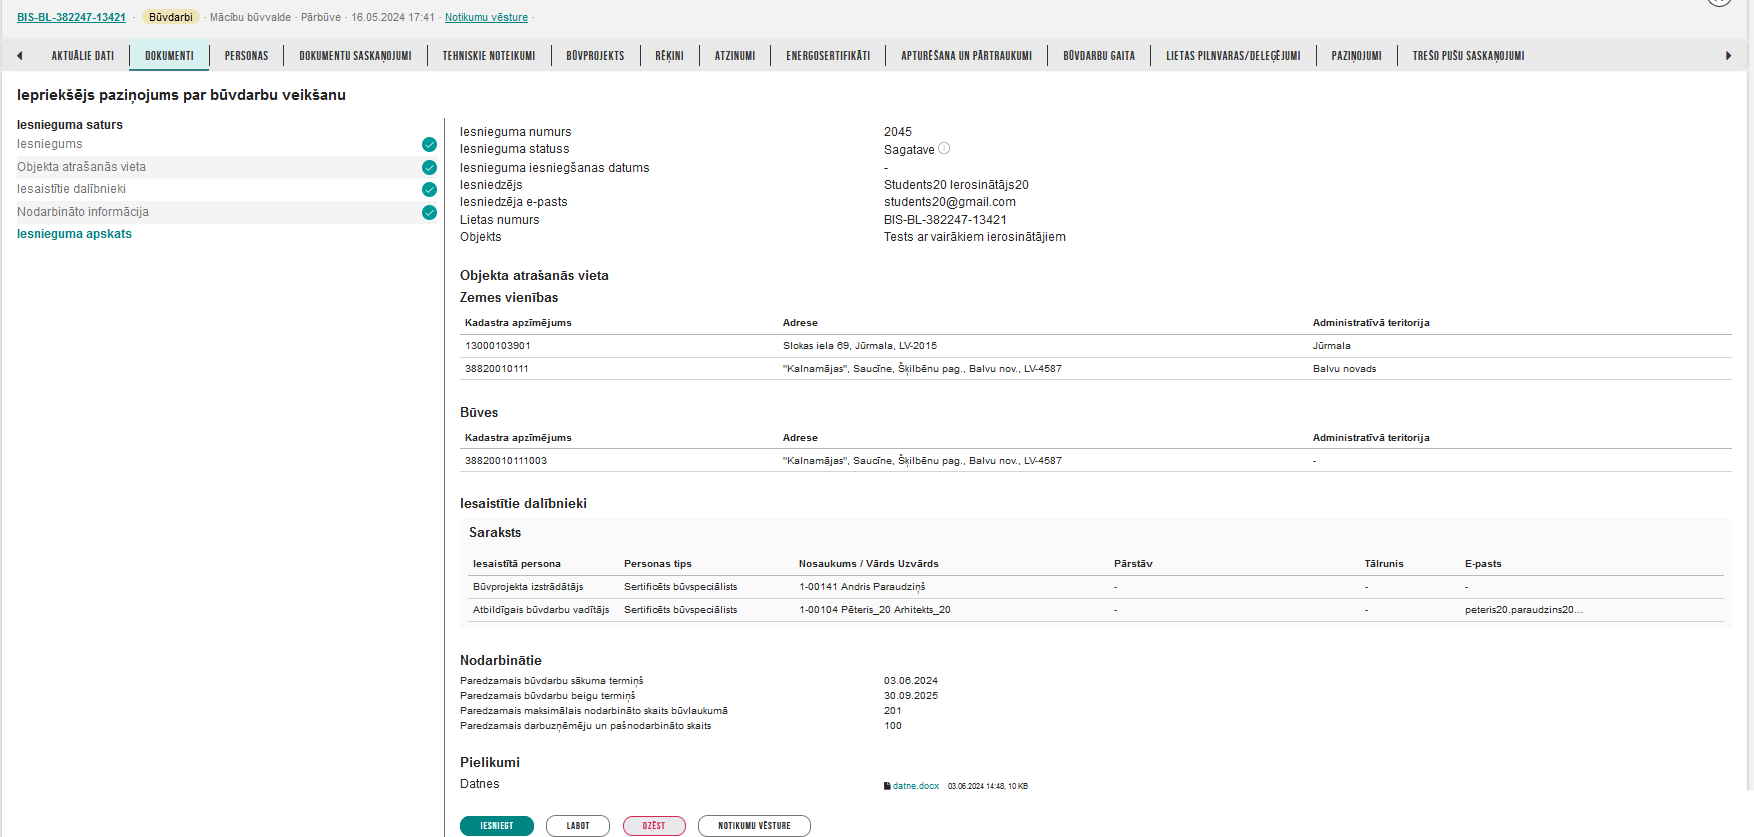1754x837 pixels.
Task: Open the Energosertifikāti tab
Action: [x=828, y=56]
